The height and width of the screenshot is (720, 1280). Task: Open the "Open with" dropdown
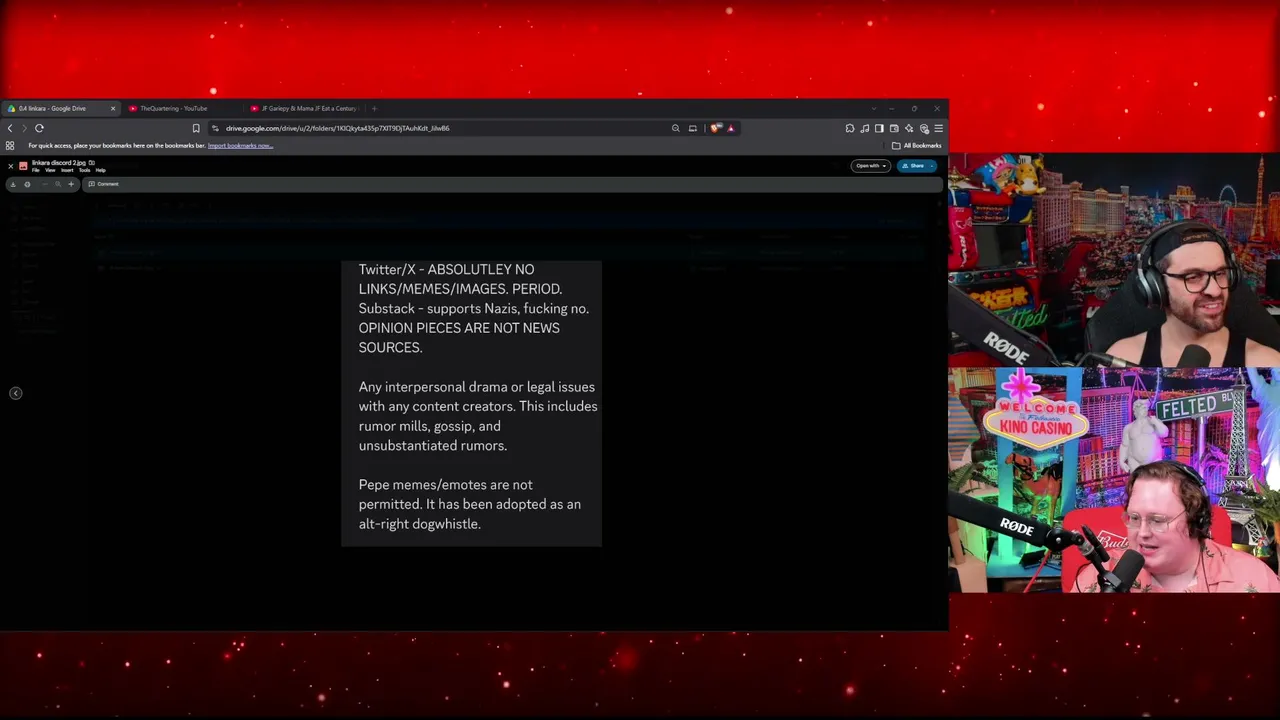click(870, 166)
